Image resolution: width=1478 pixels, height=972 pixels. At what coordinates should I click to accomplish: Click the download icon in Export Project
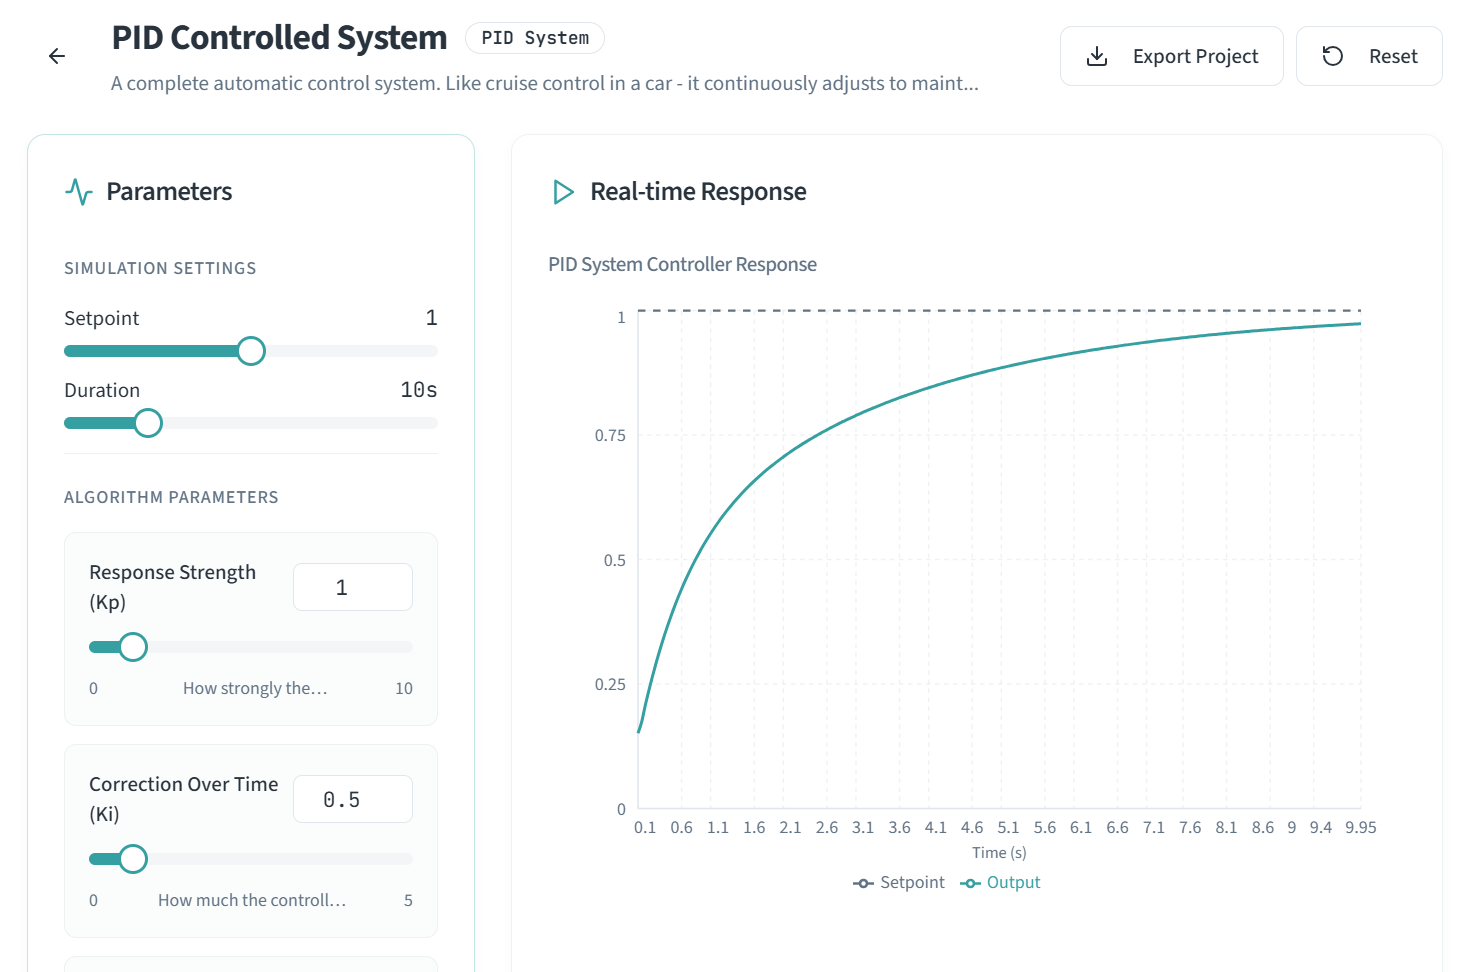pyautogui.click(x=1097, y=56)
